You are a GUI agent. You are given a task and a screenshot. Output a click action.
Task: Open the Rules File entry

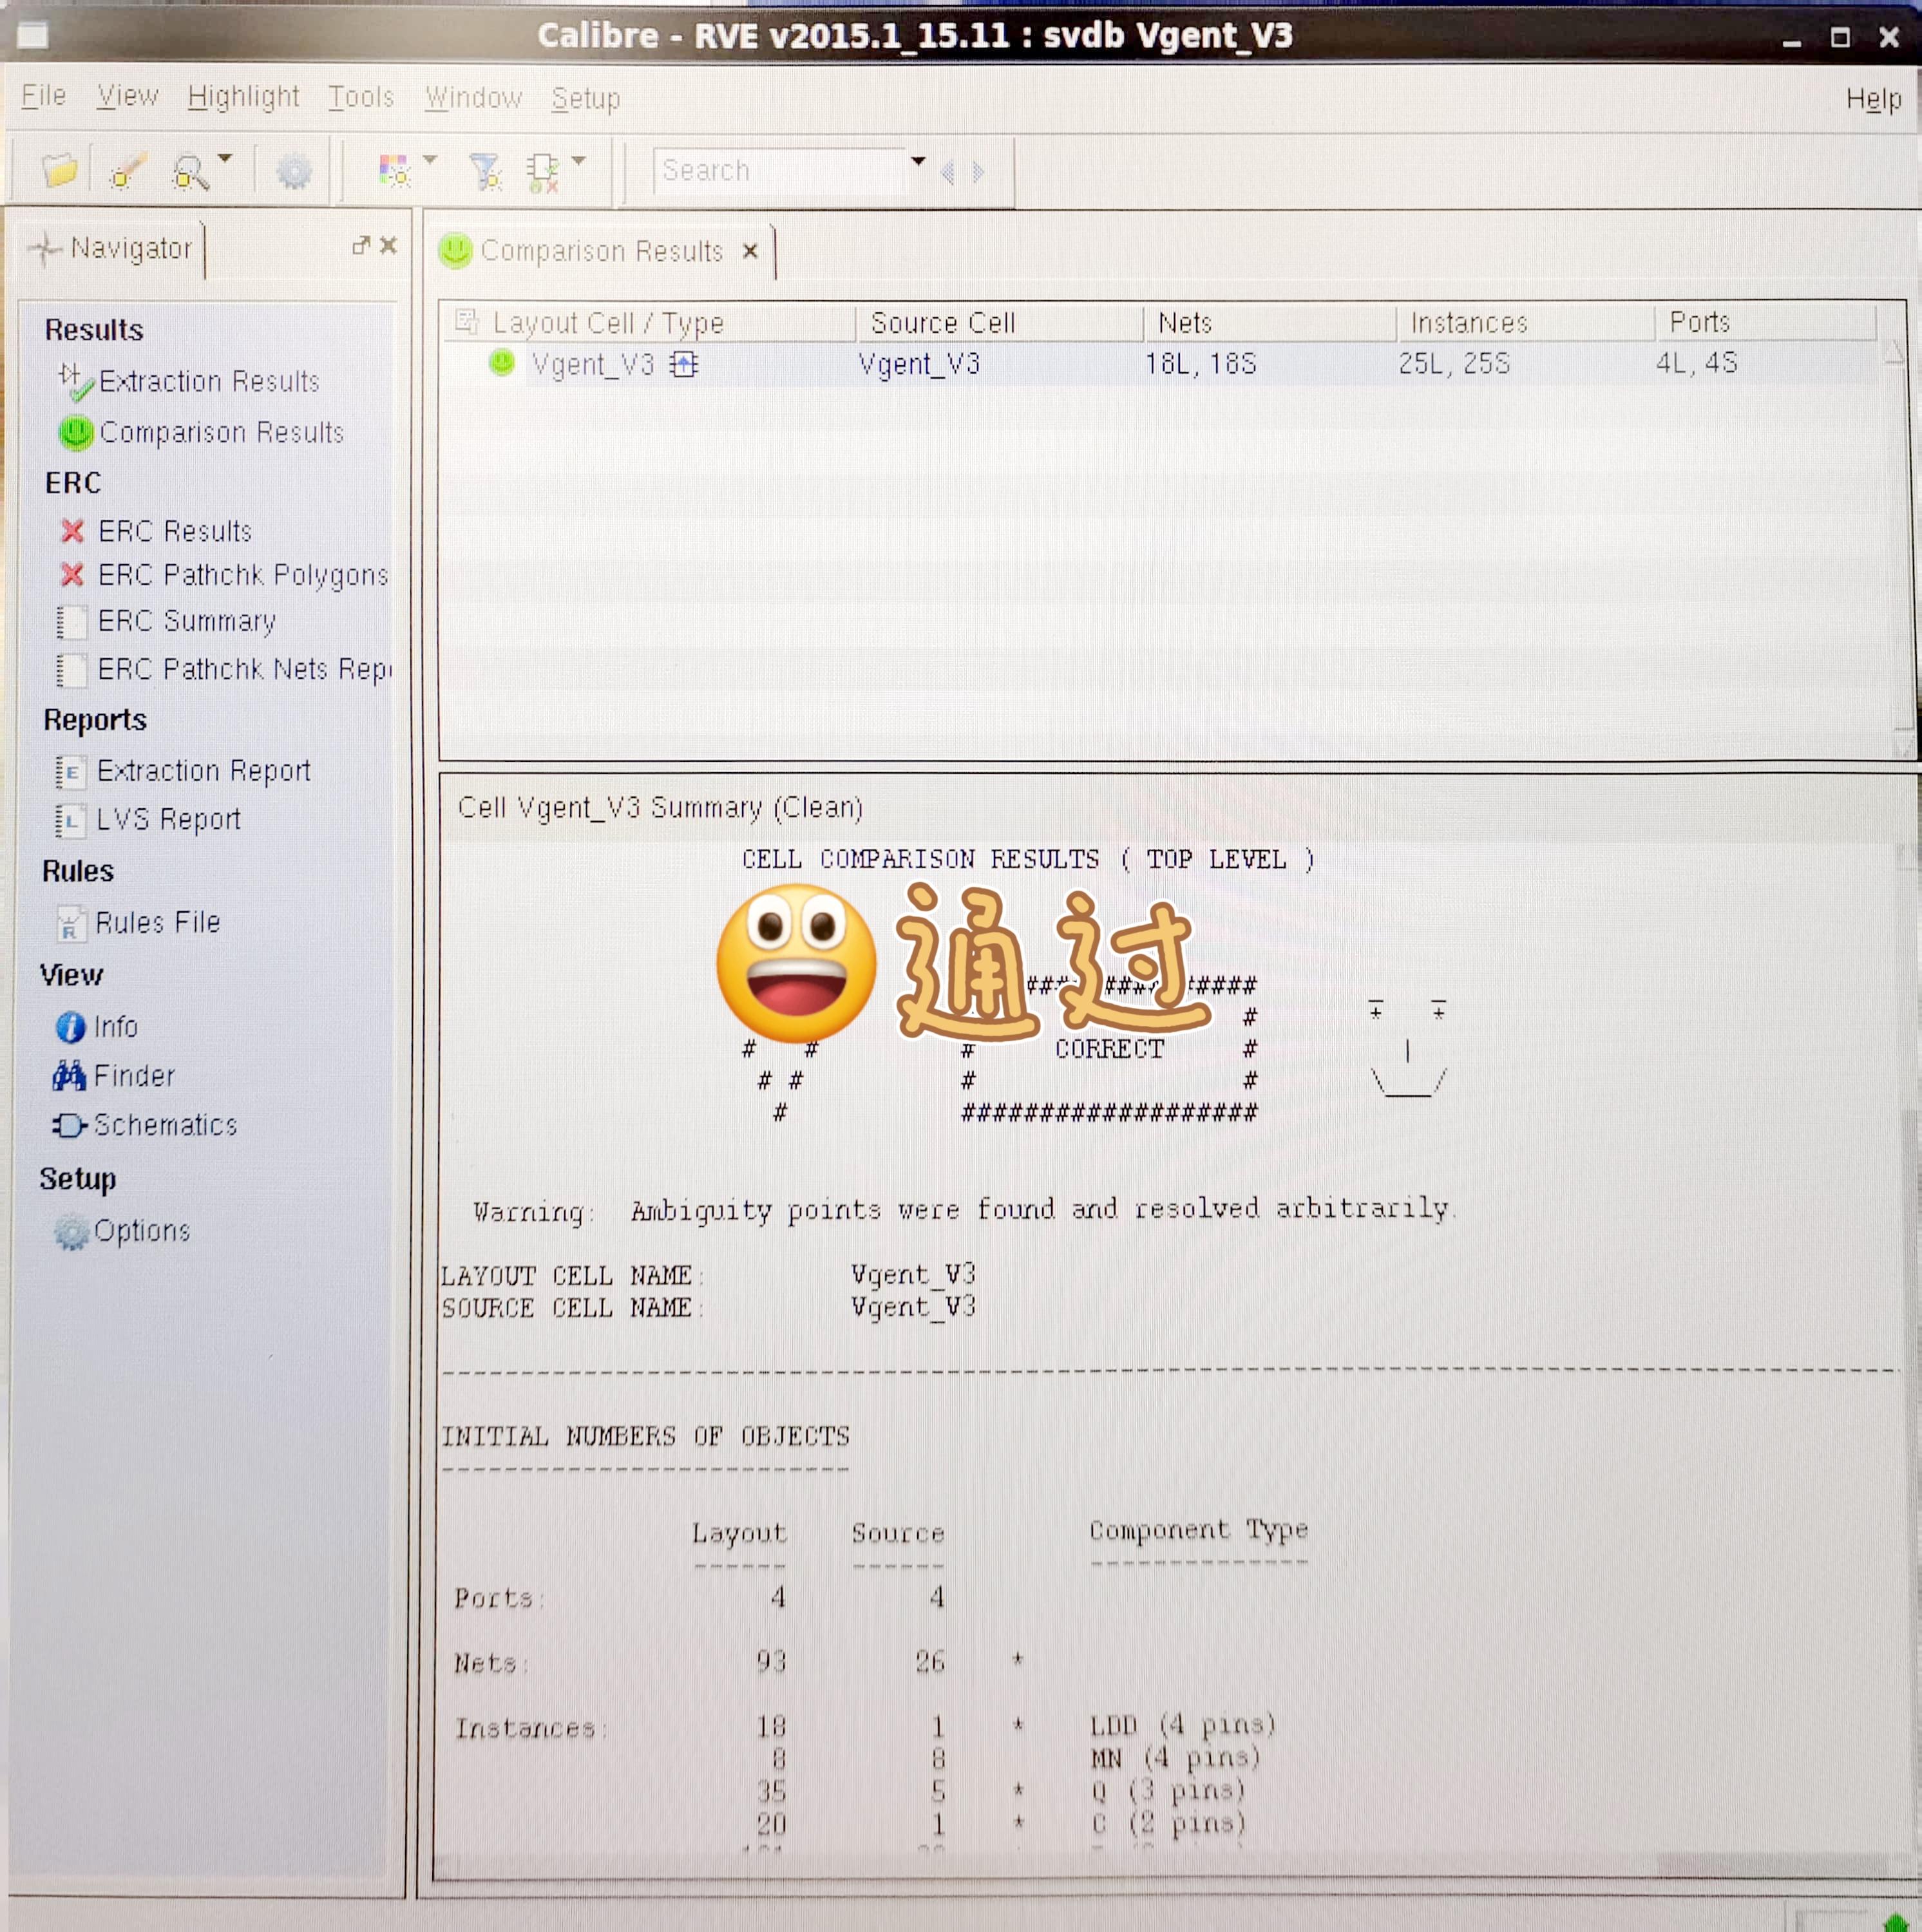[157, 922]
